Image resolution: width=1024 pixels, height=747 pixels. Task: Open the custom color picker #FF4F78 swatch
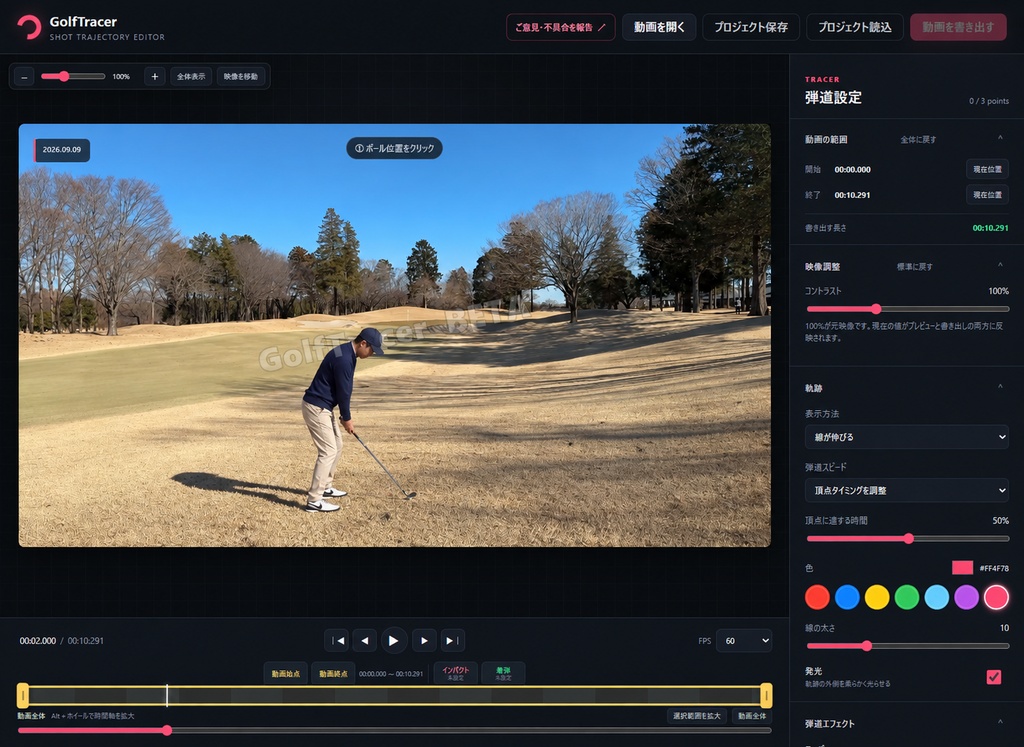pyautogui.click(x=962, y=567)
